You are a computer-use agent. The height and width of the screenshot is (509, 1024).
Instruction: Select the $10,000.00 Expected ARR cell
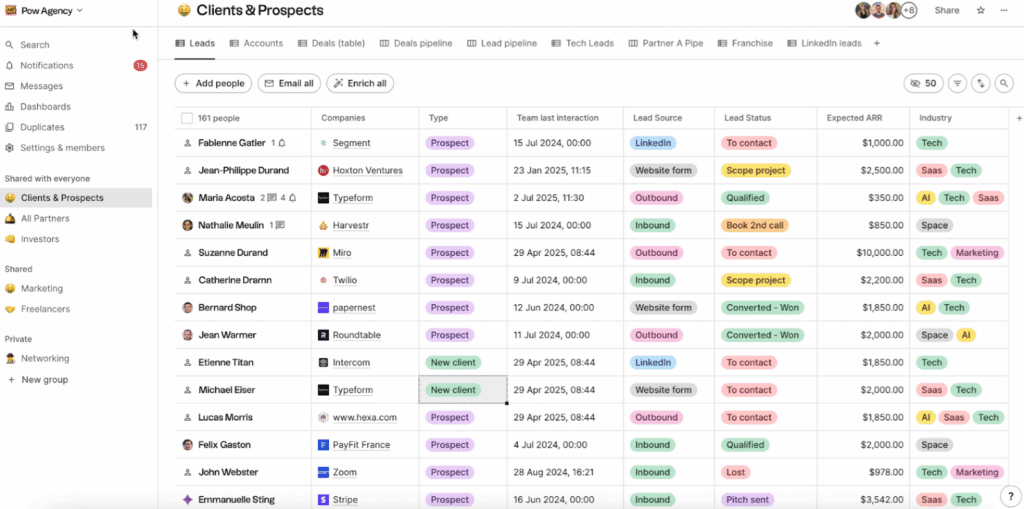(x=863, y=253)
